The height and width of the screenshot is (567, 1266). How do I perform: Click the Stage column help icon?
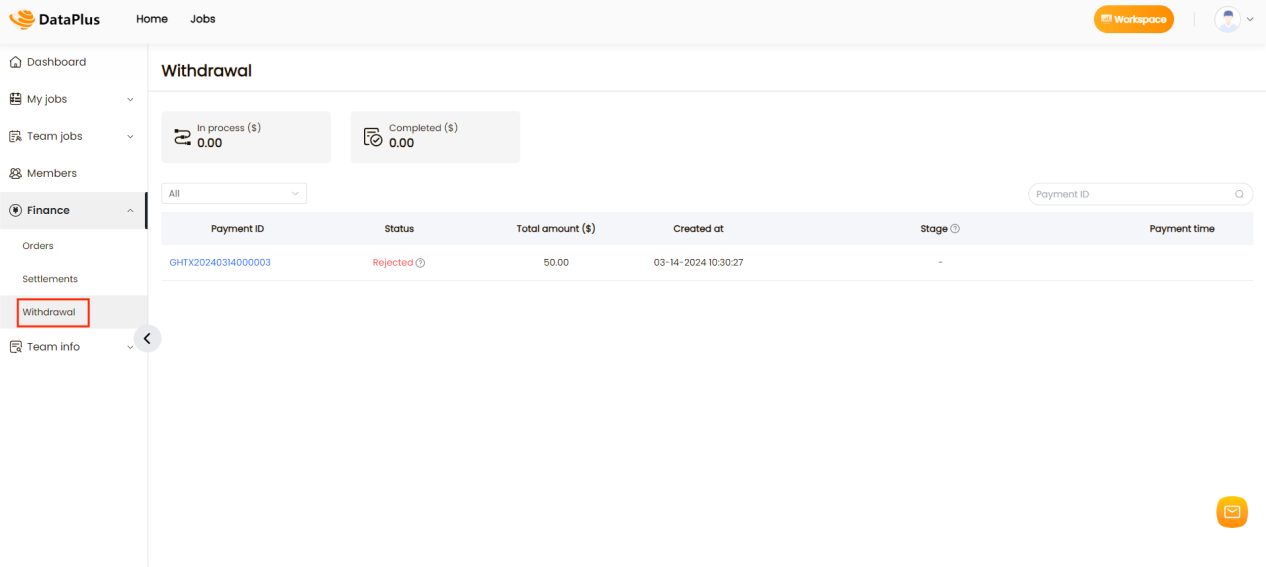(955, 229)
